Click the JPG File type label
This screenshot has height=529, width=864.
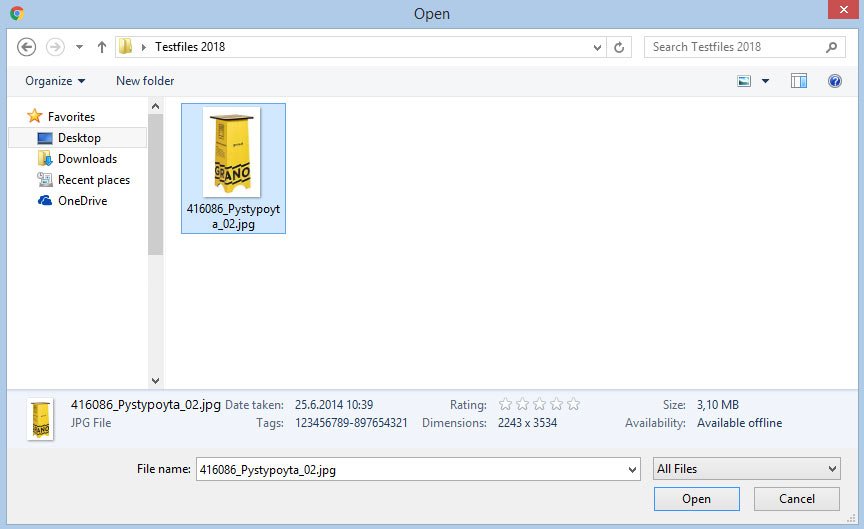pyautogui.click(x=91, y=423)
